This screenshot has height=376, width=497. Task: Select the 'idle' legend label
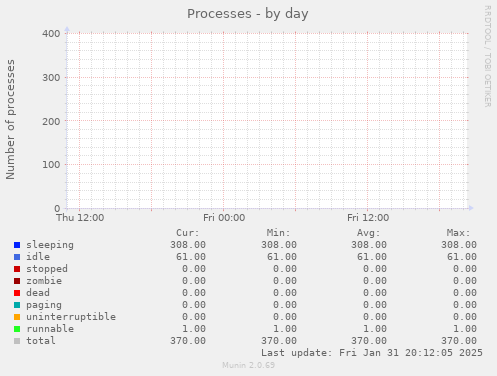38,257
